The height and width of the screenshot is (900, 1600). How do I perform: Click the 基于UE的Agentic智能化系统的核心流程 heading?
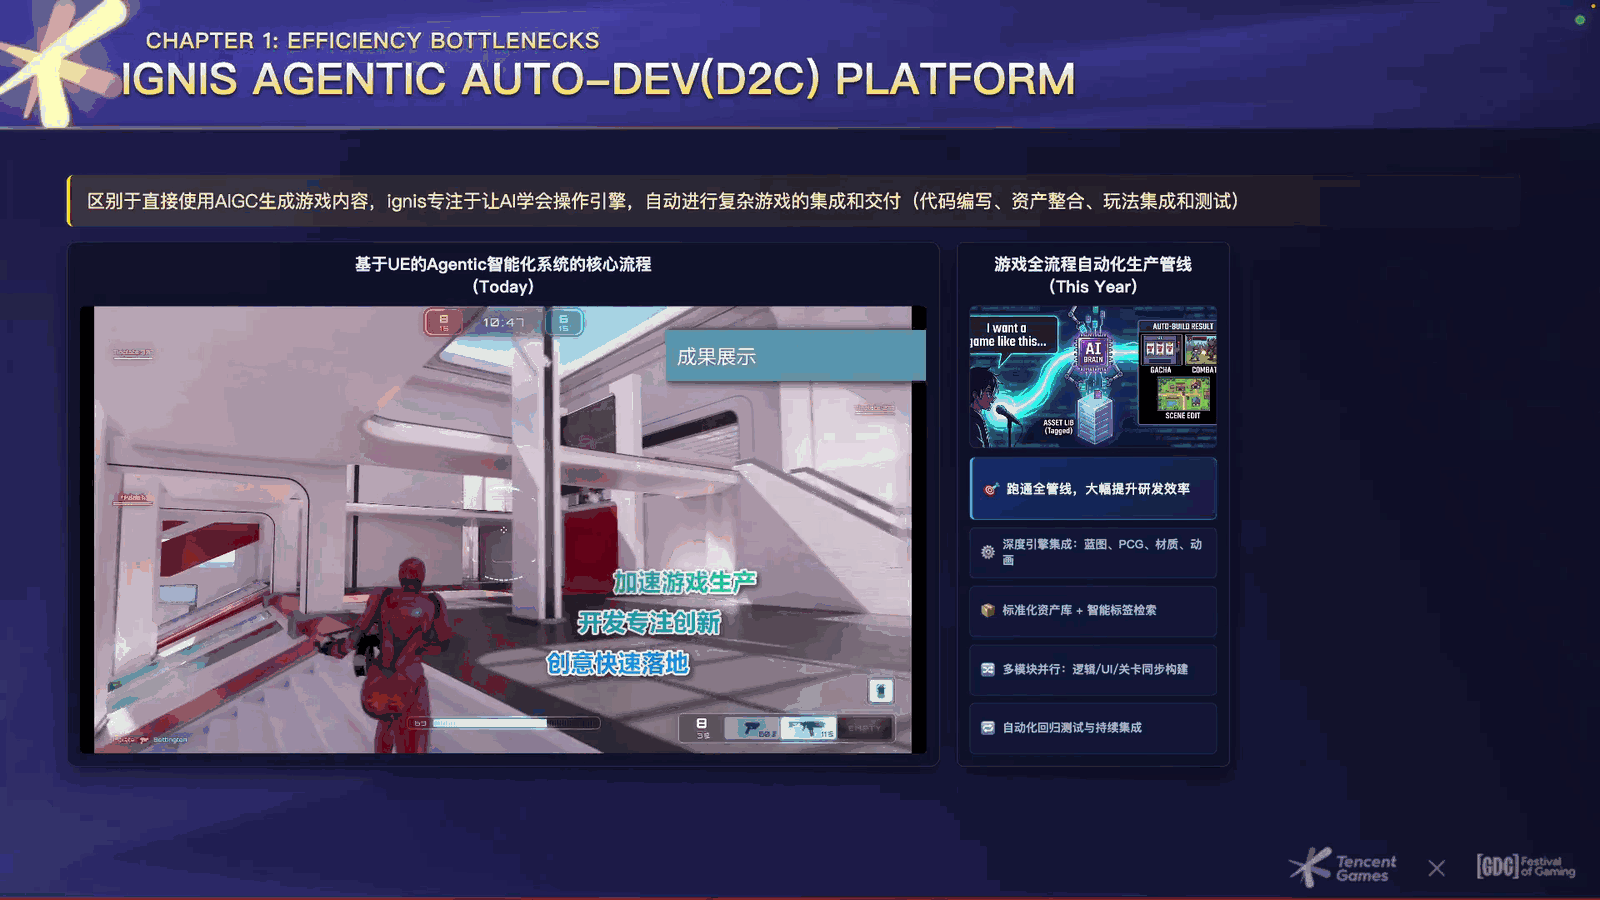pos(503,264)
